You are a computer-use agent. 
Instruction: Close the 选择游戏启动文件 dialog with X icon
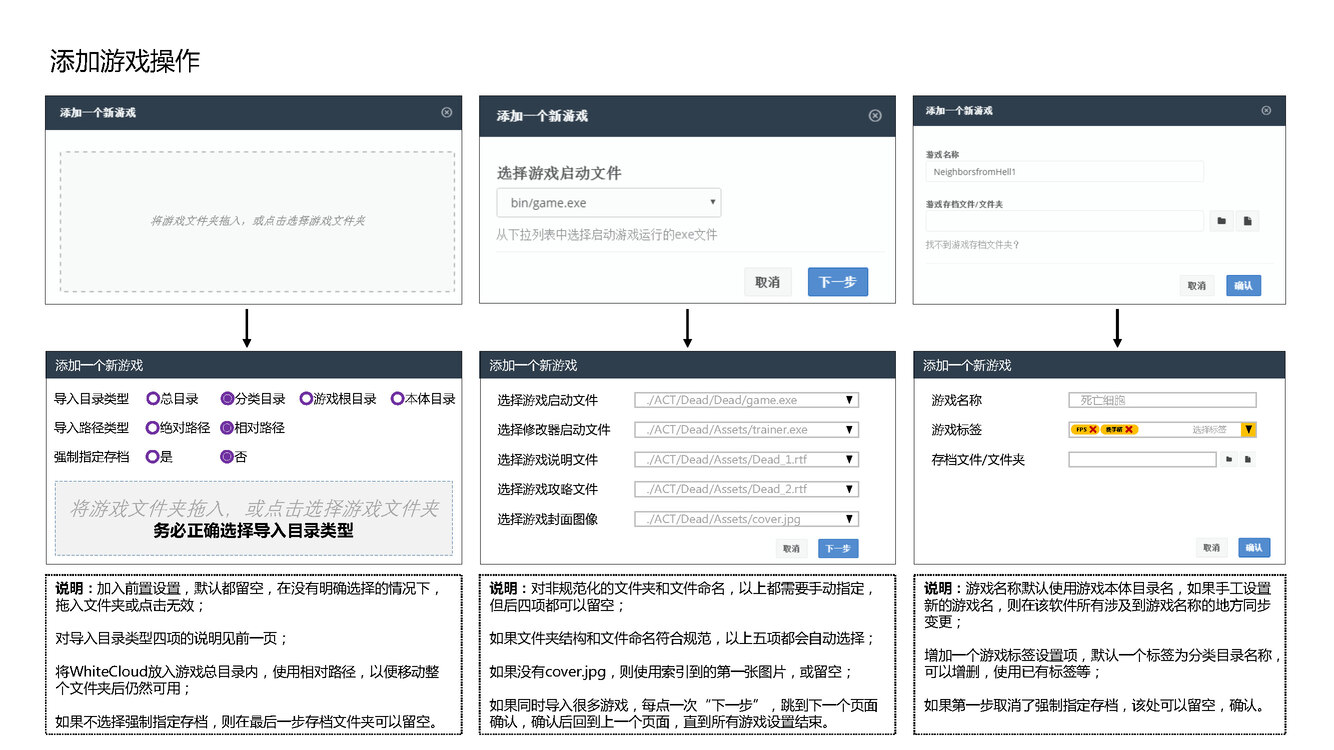coord(875,116)
